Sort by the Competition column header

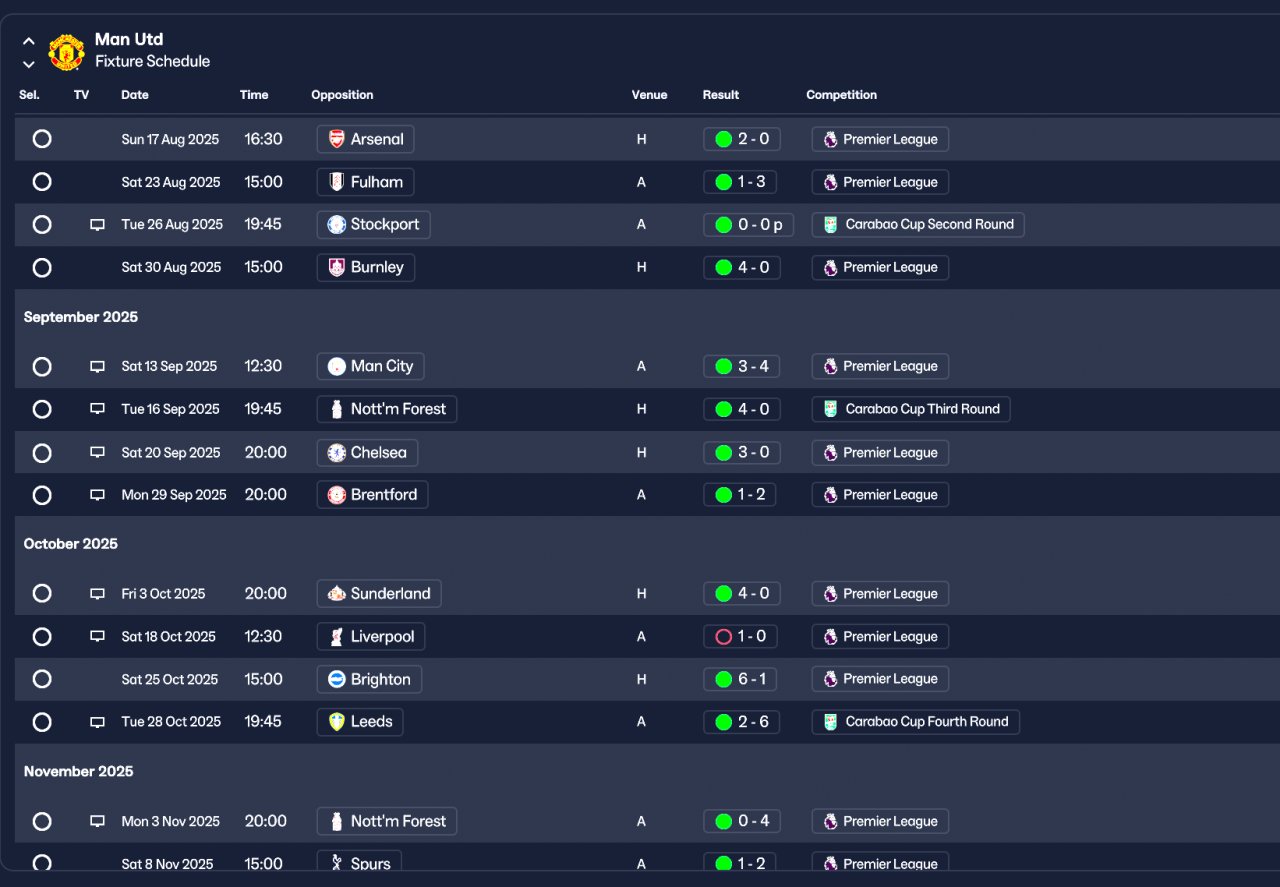click(841, 95)
